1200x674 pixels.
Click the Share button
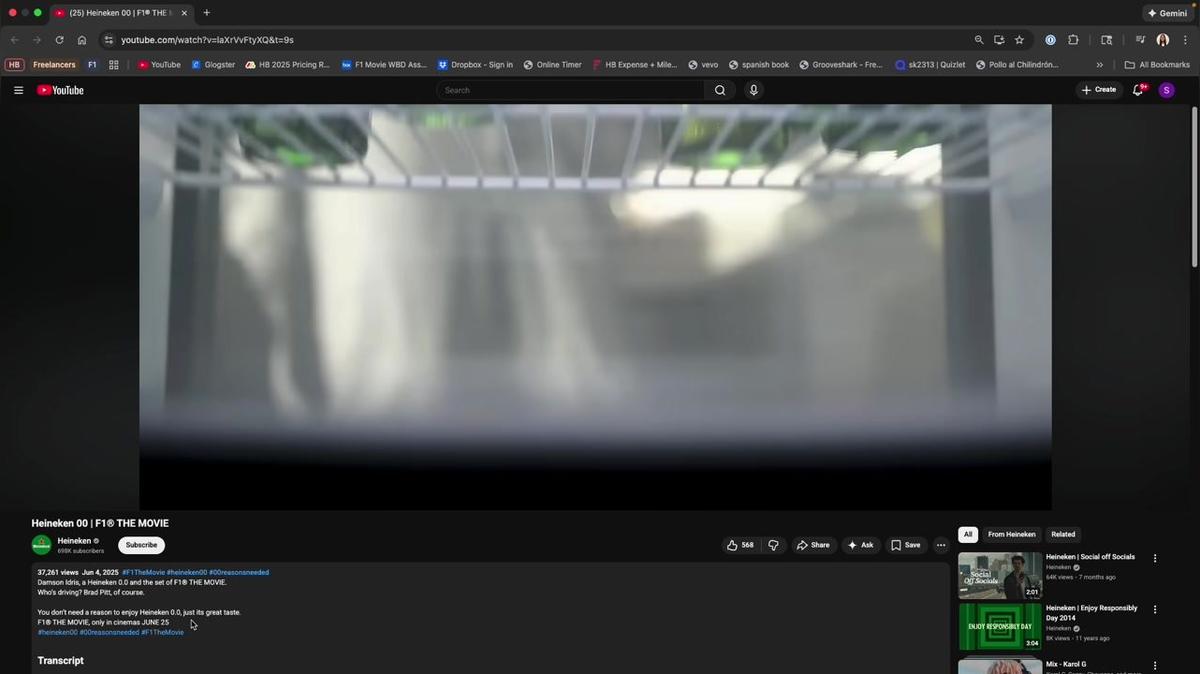813,545
